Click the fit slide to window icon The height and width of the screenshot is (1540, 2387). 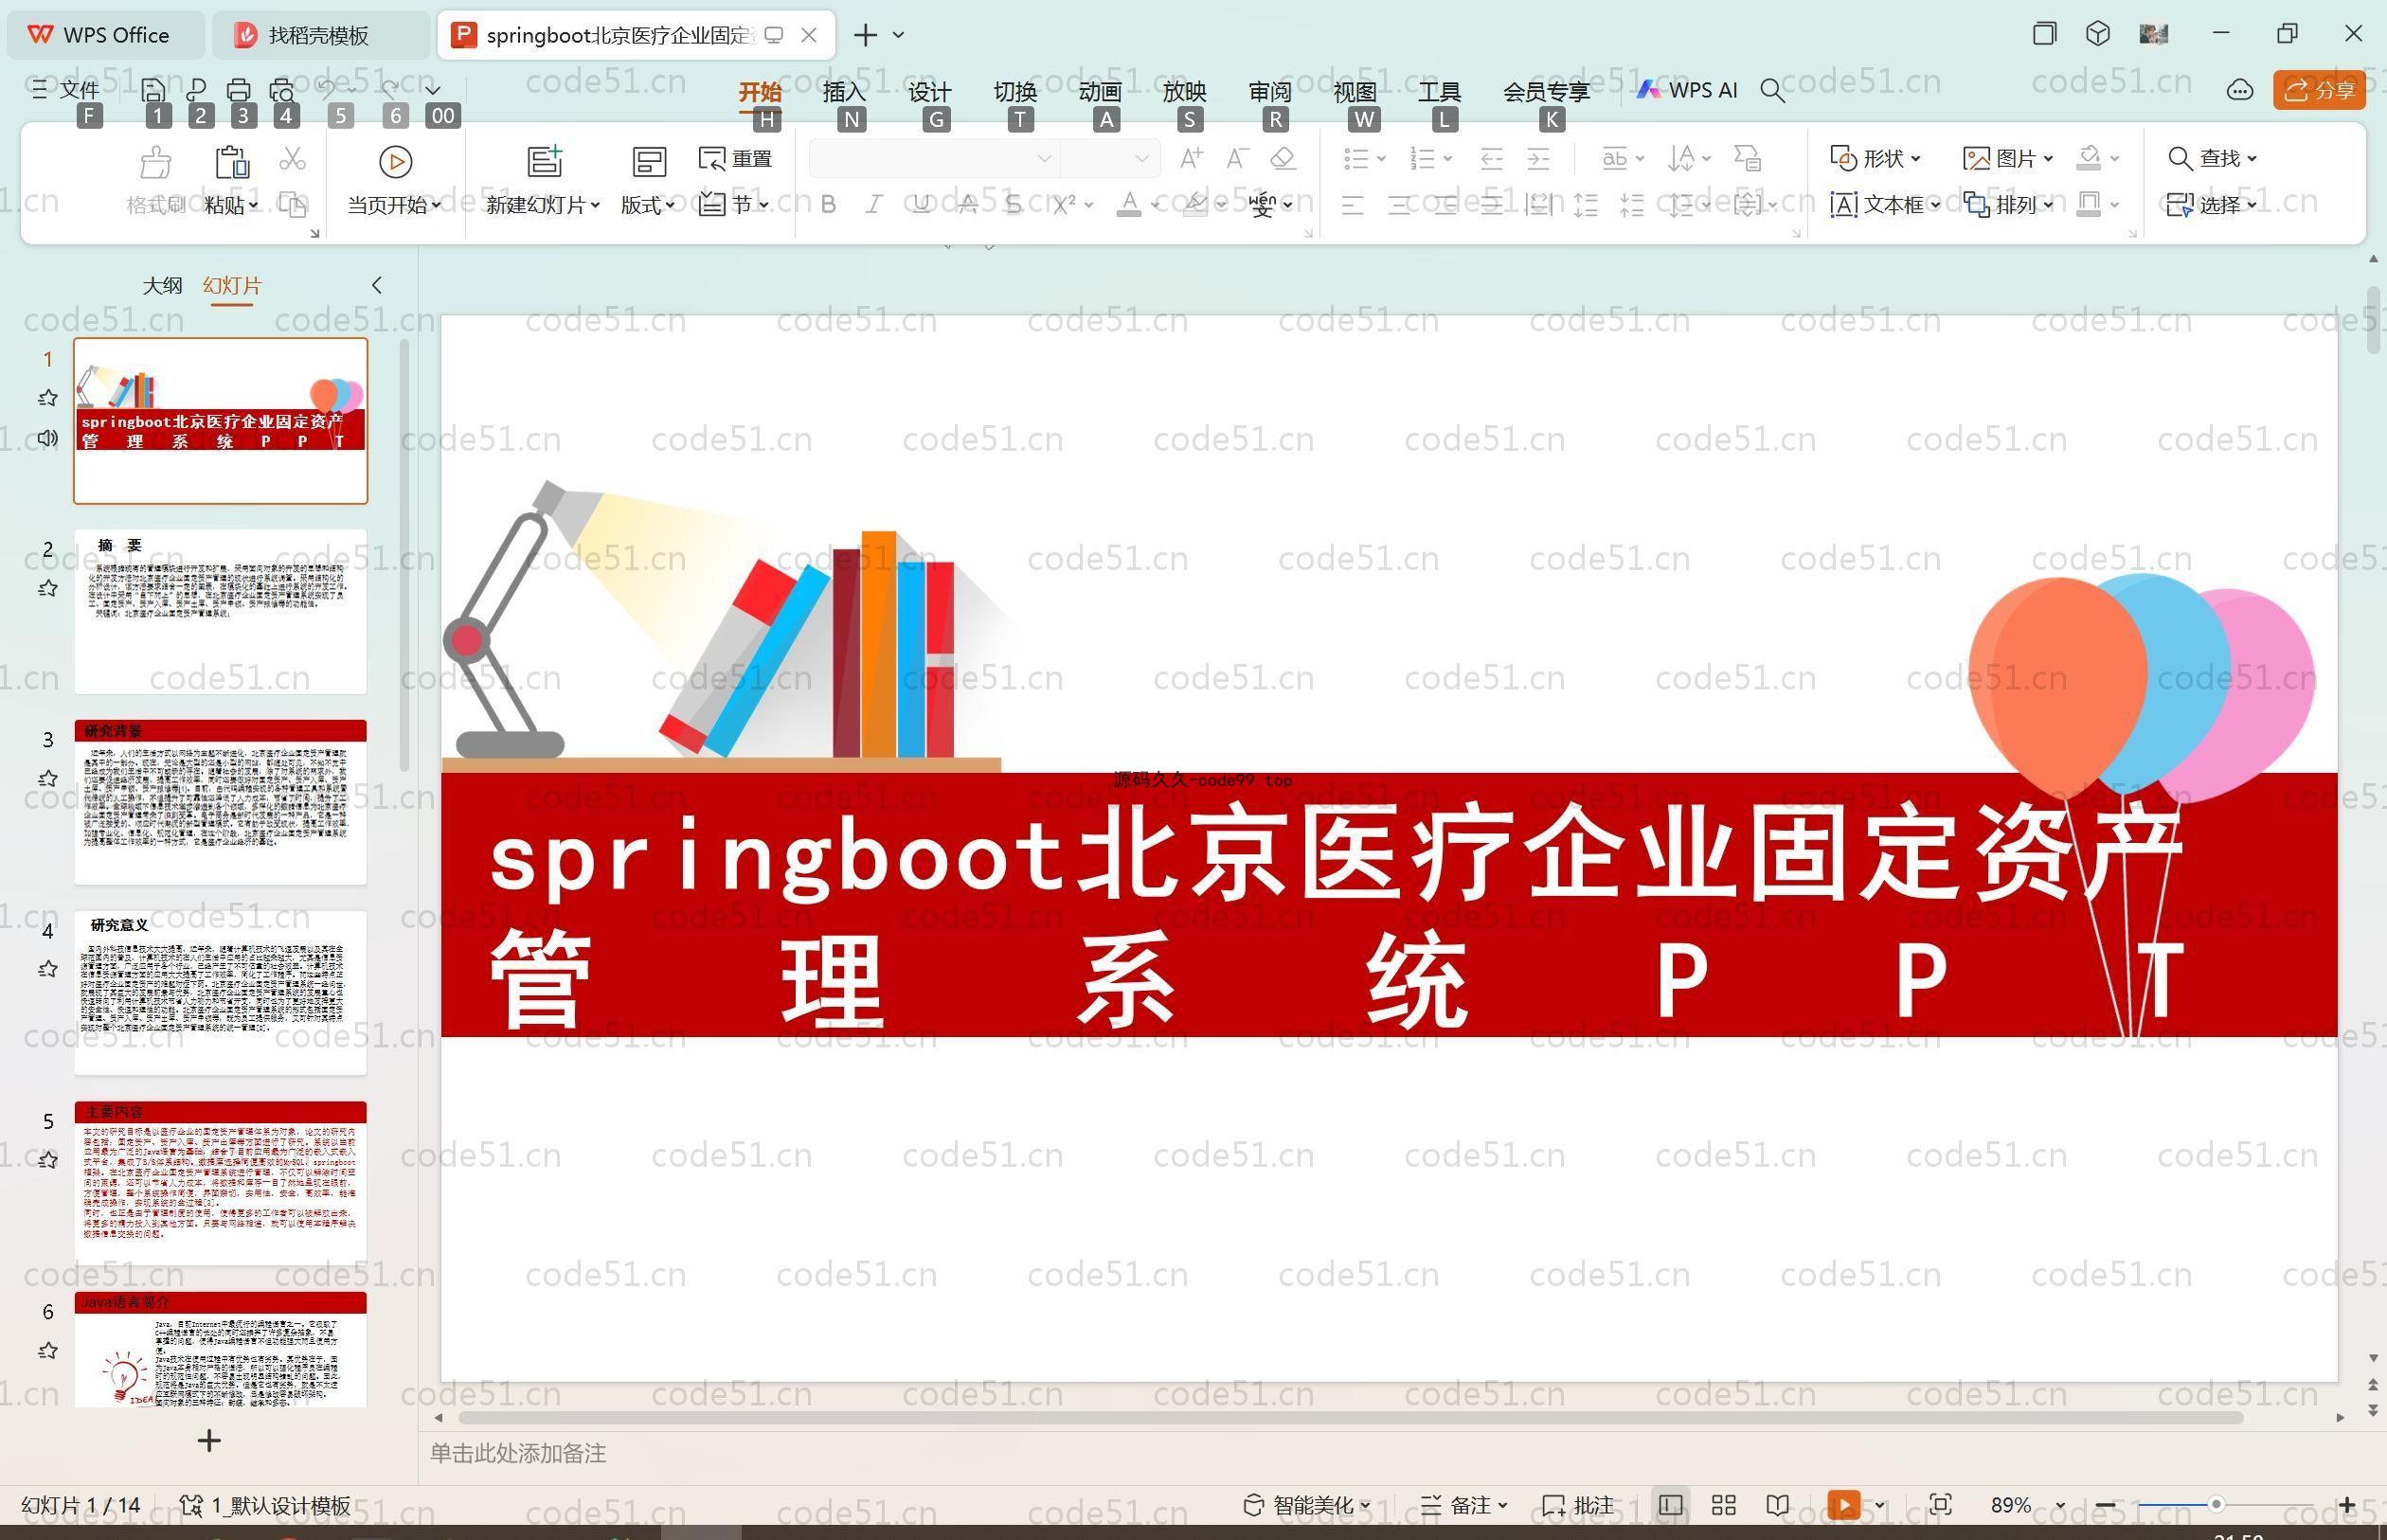(x=1940, y=1505)
